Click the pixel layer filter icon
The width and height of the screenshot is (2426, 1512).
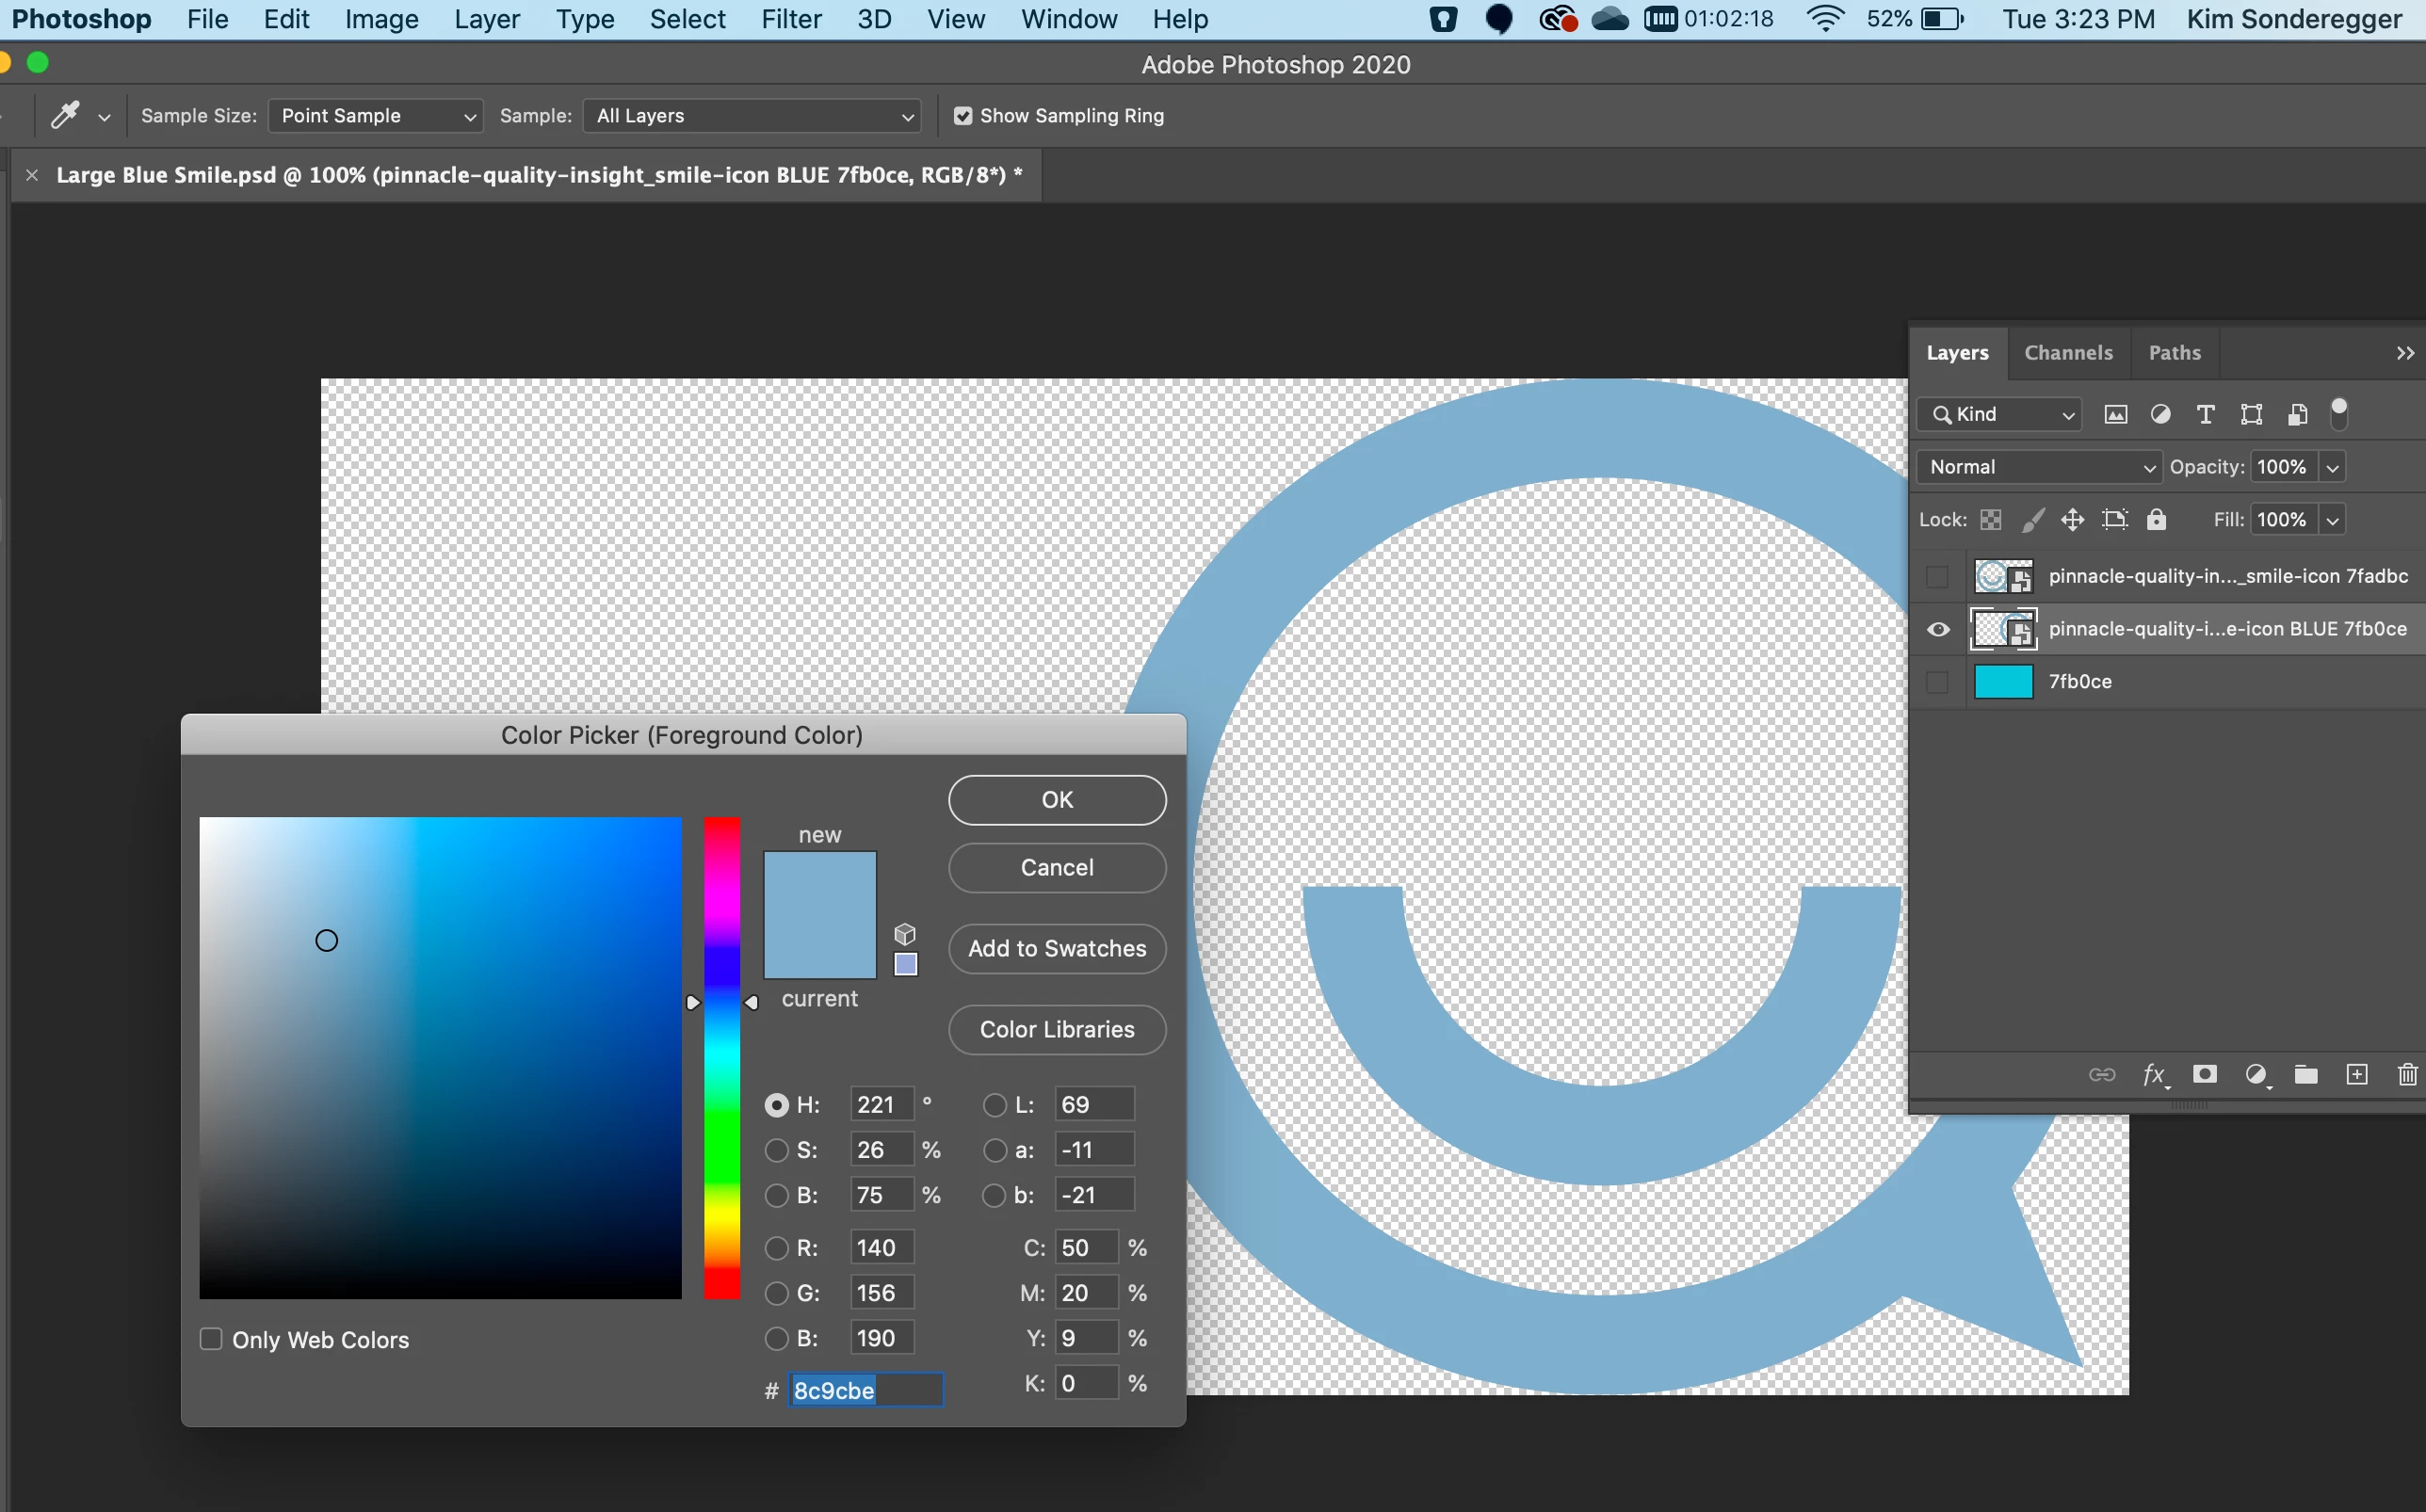pos(2115,414)
